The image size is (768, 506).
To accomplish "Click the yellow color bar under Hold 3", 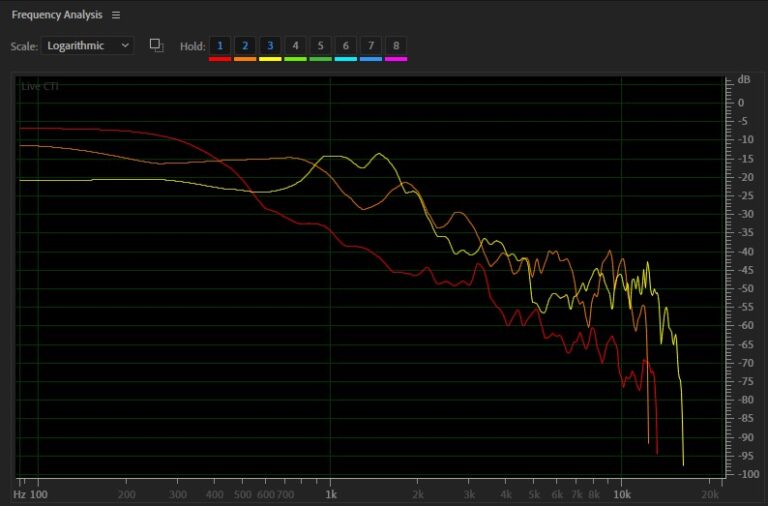I will [270, 59].
